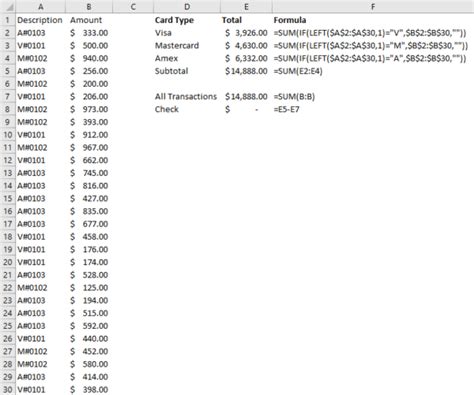The height and width of the screenshot is (395, 474).
Task: Select the amount $835.00
Action: pyautogui.click(x=89, y=211)
